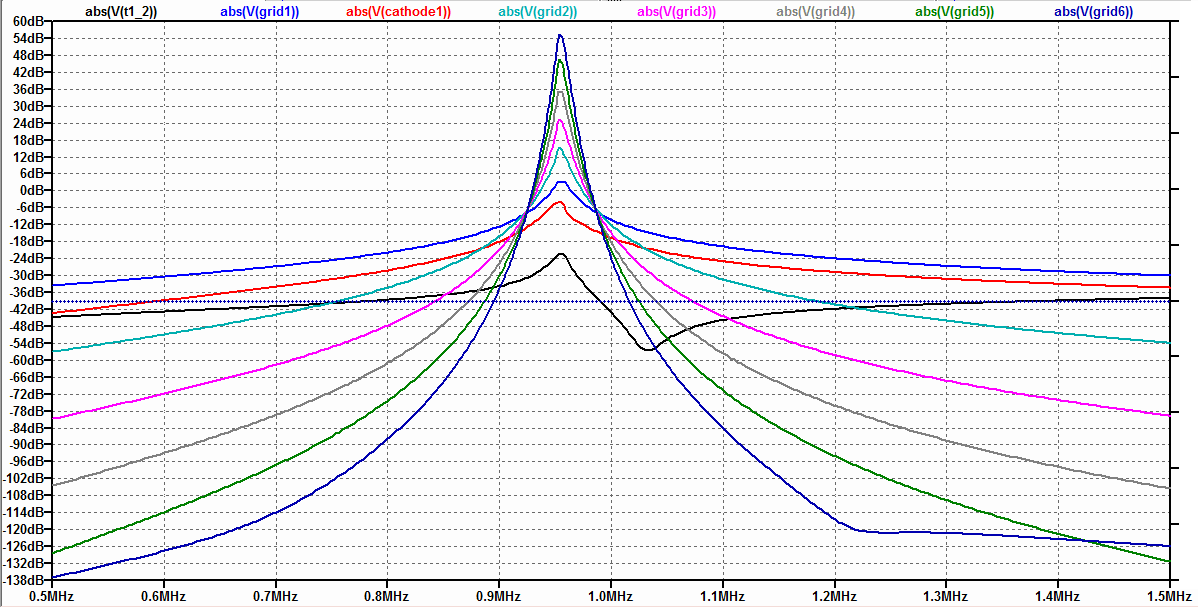This screenshot has width=1198, height=607.
Task: Select the gray abs(V(grid4)) trace label
Action: [815, 11]
